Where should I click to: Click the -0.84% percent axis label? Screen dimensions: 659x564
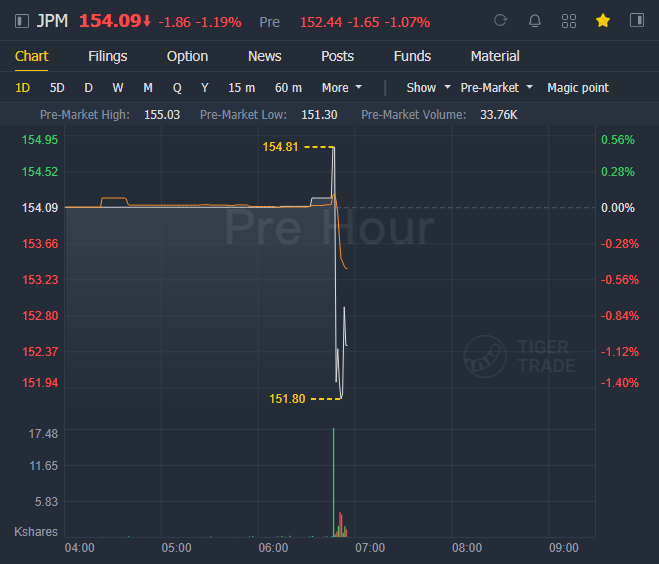(x=619, y=316)
